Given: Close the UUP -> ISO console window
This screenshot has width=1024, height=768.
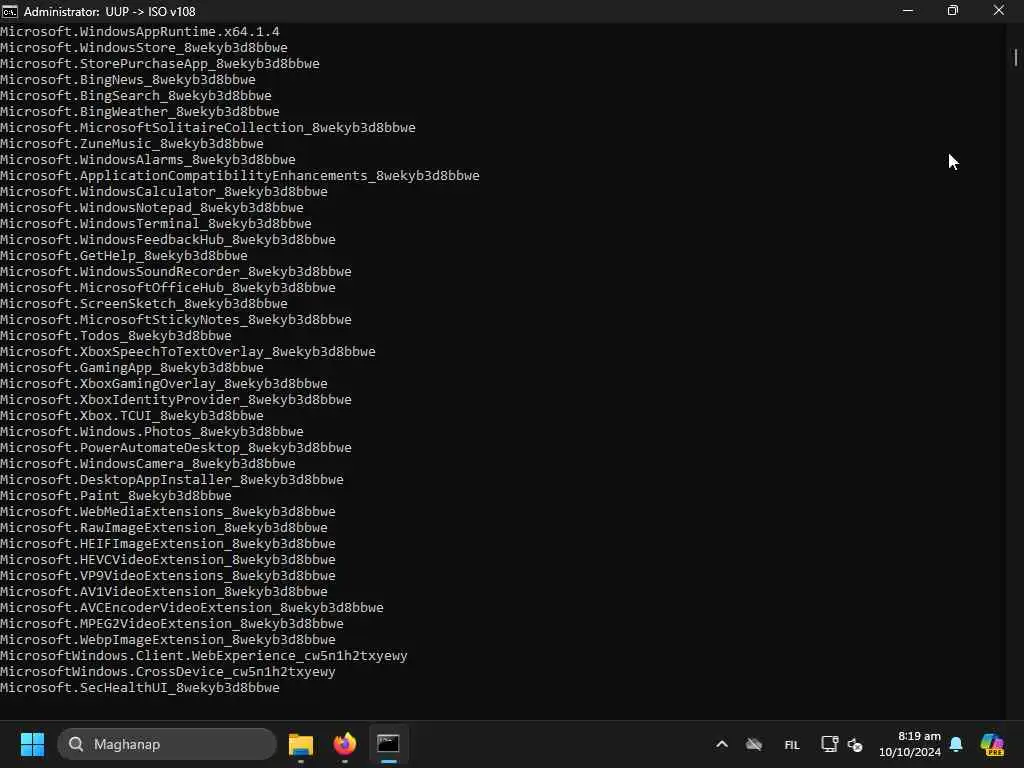Looking at the screenshot, I should (x=999, y=11).
